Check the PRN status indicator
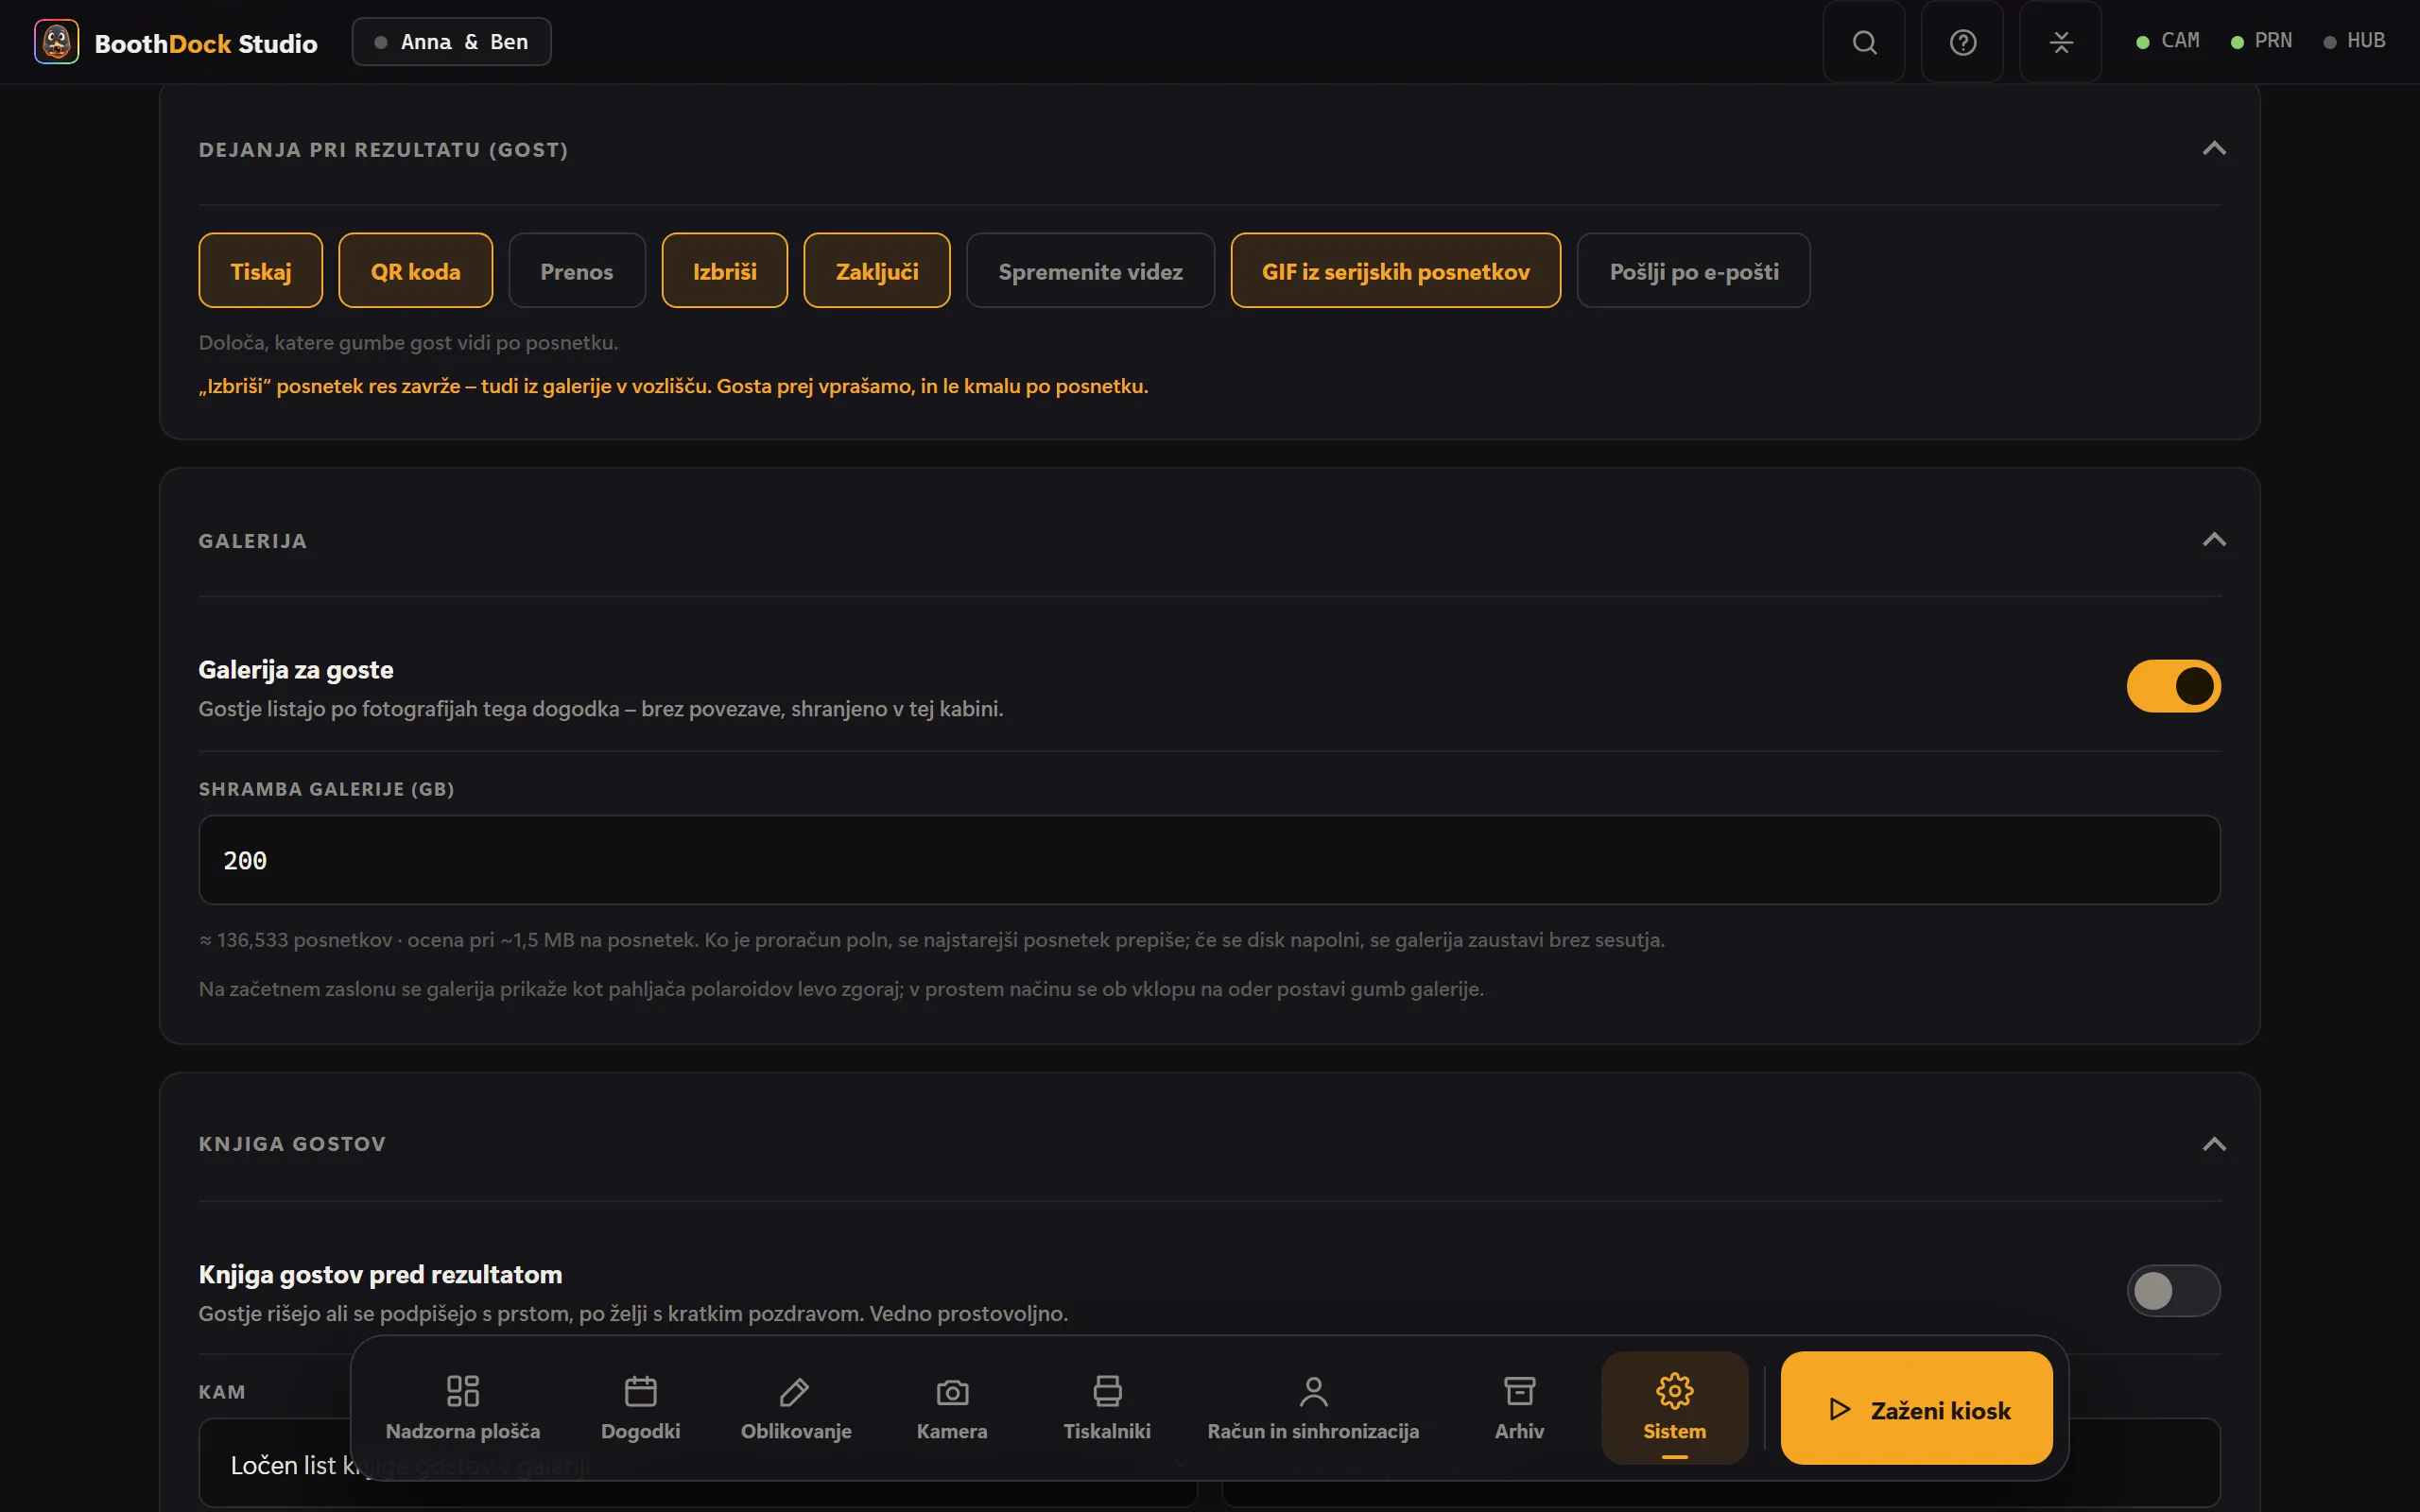The width and height of the screenshot is (2420, 1512). point(2261,41)
